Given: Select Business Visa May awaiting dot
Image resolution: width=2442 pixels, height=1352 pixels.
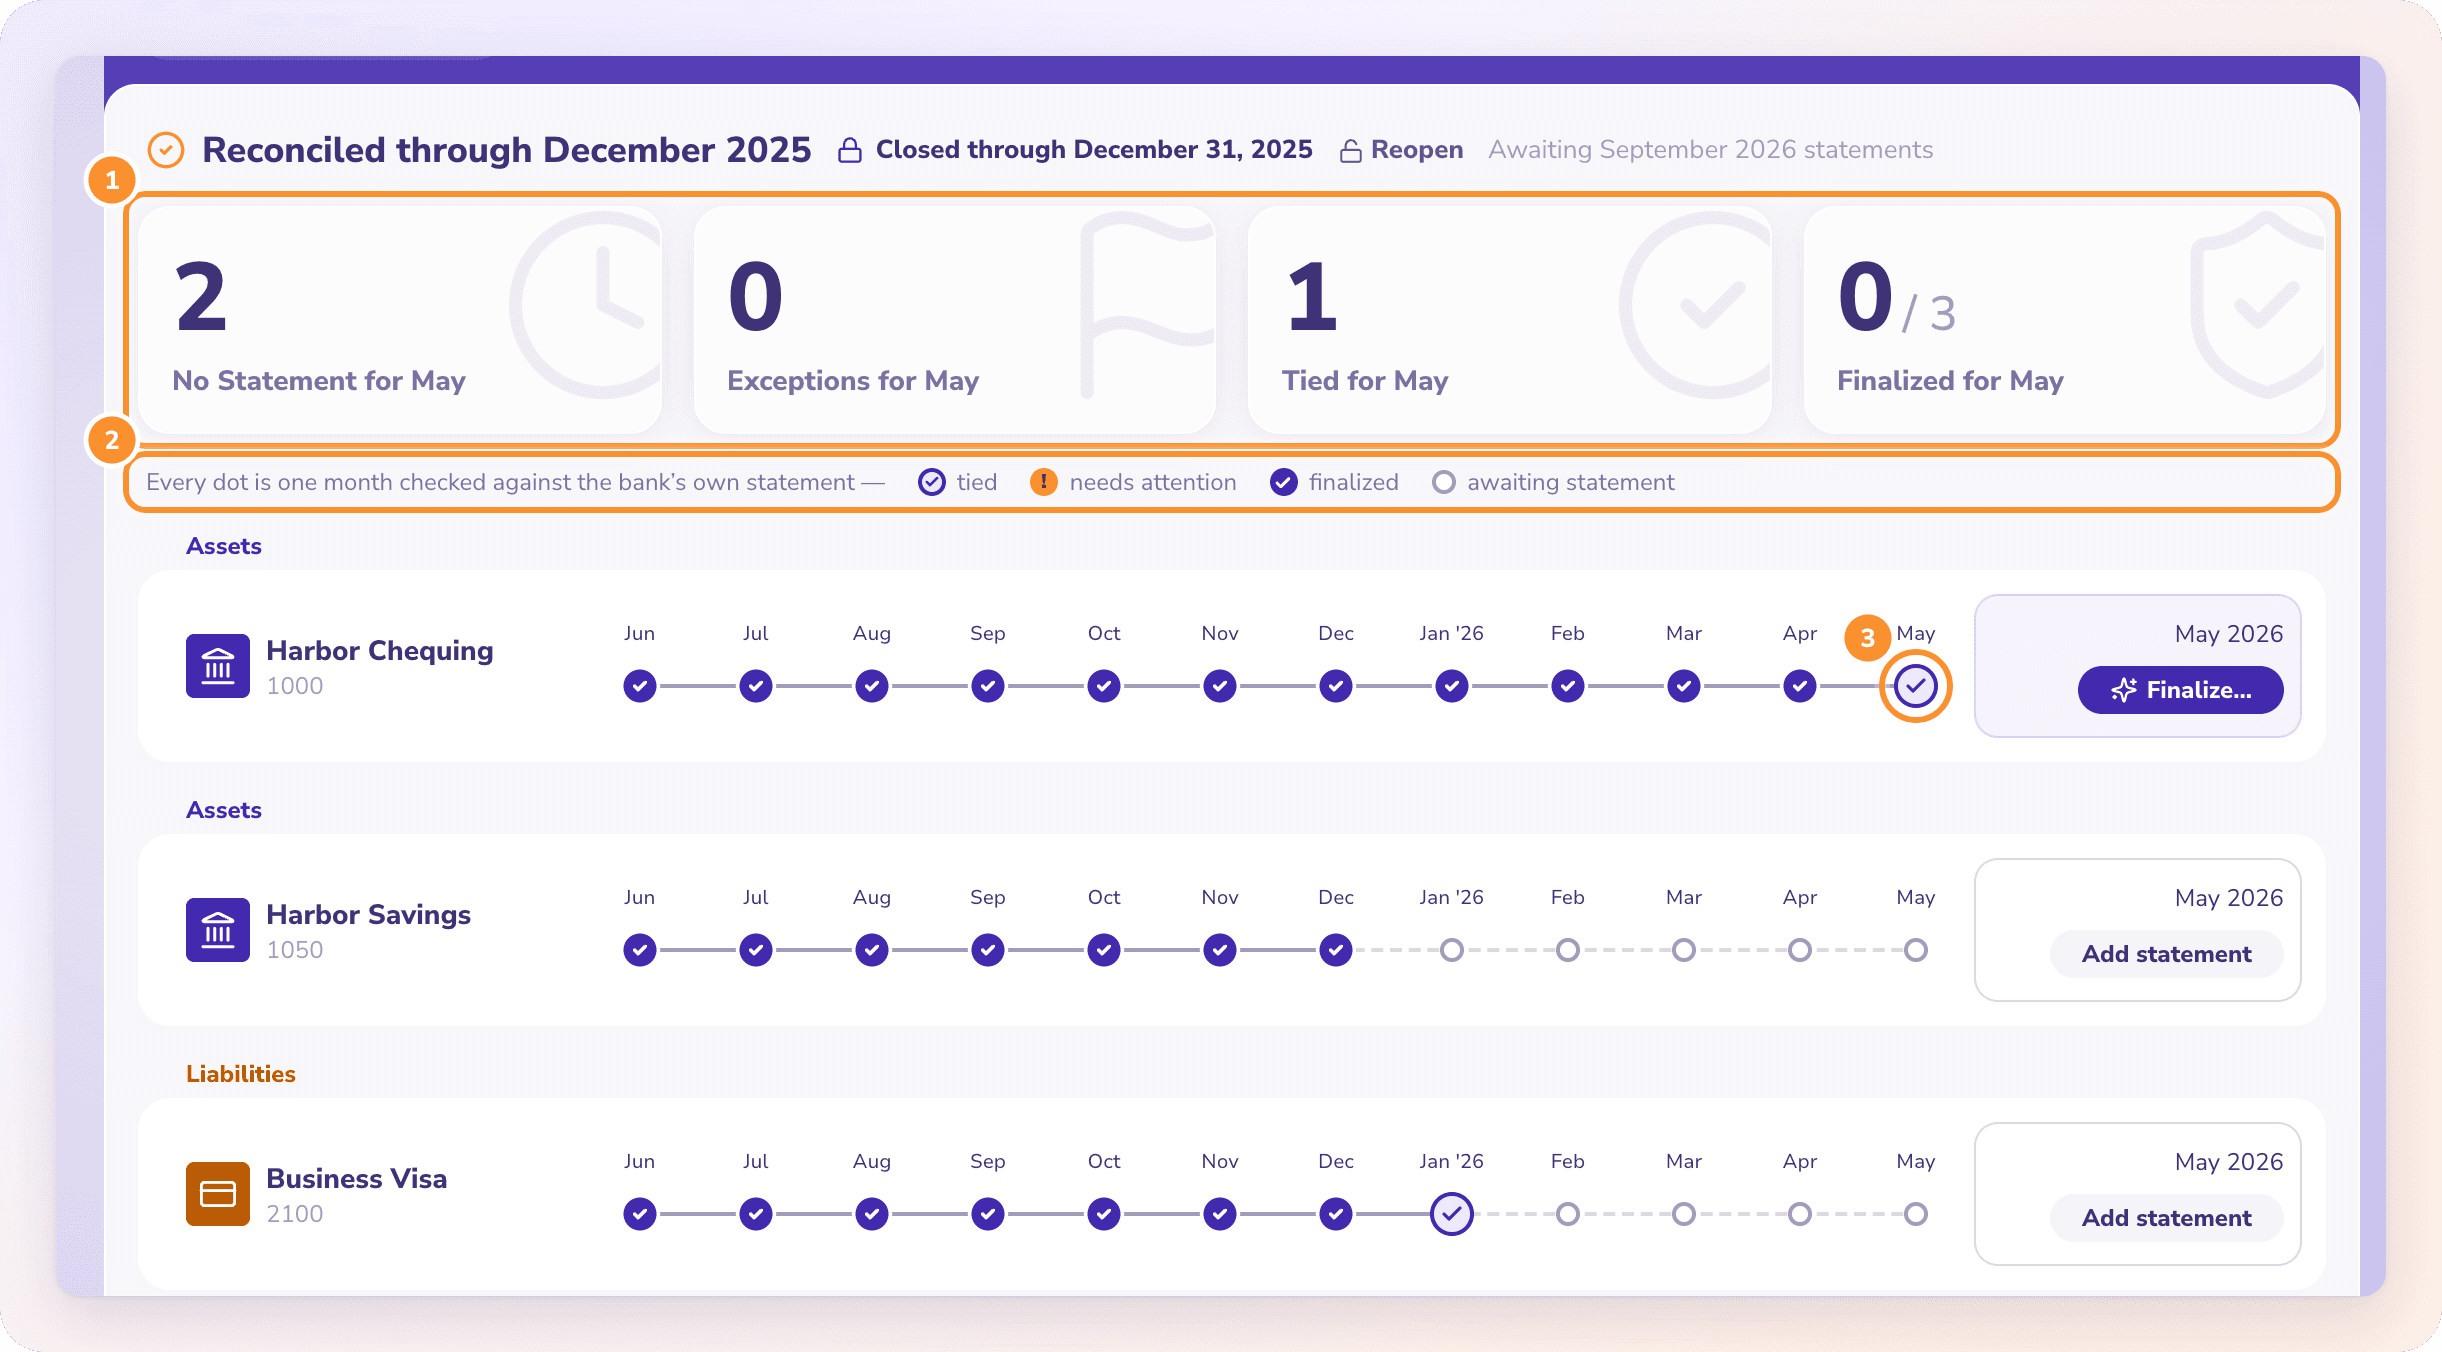Looking at the screenshot, I should tap(1915, 1214).
